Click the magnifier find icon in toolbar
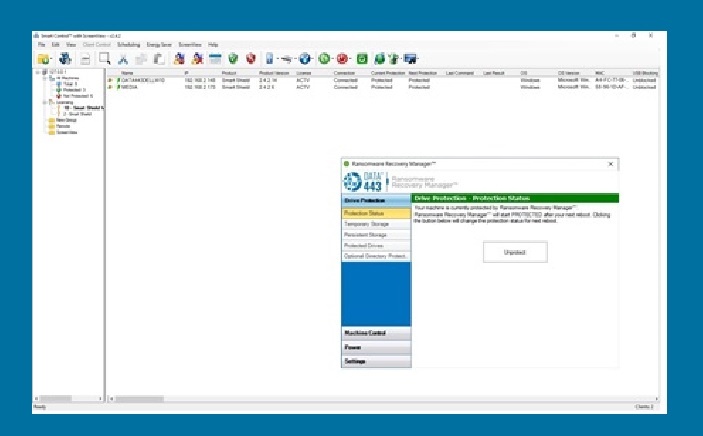This screenshot has width=703, height=436. click(x=105, y=58)
